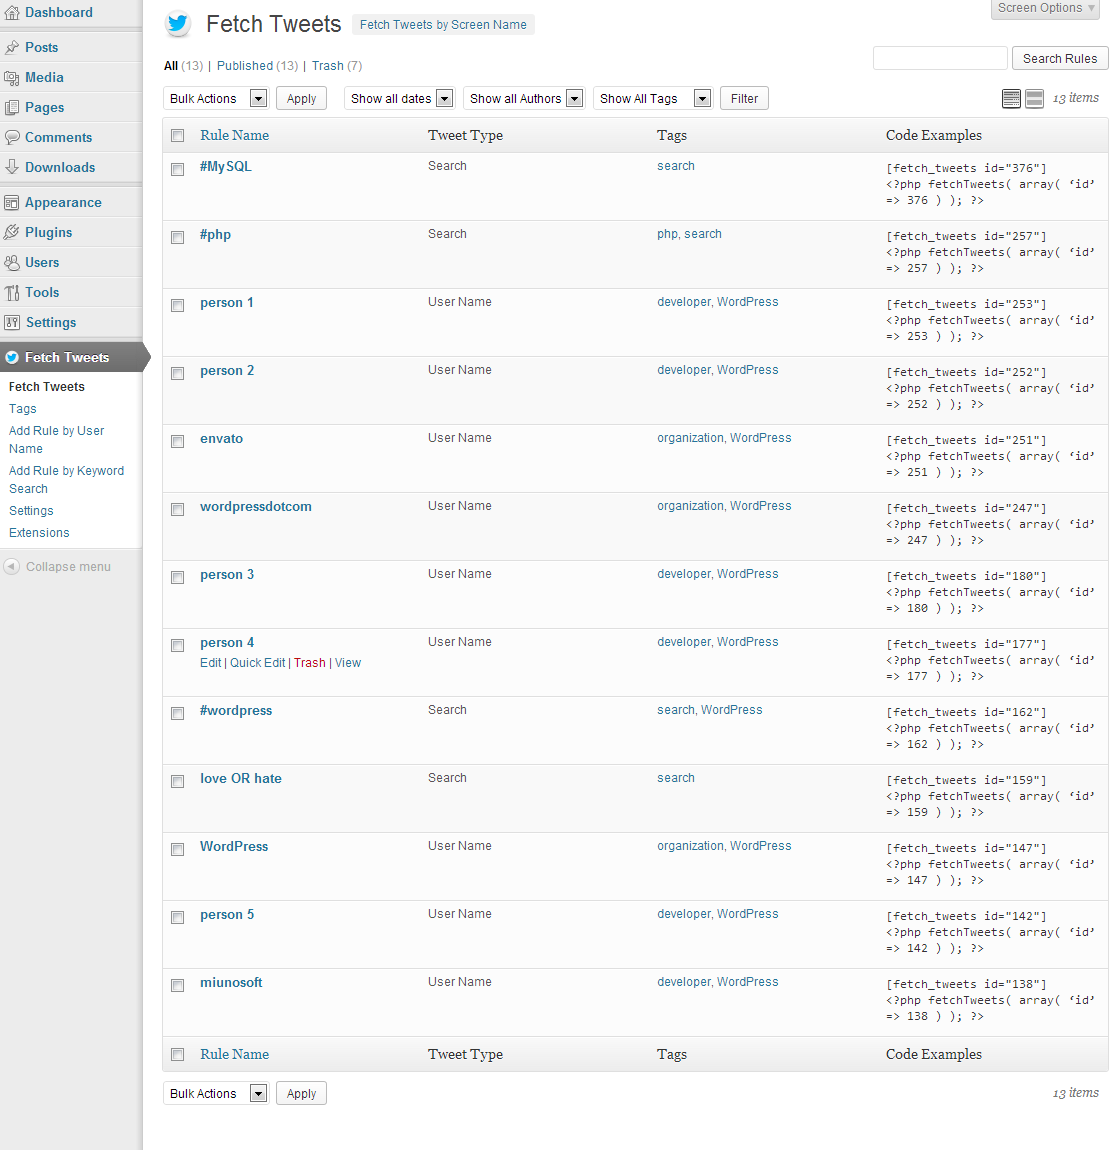Select the person 1 row checkbox
Screen dimensions: 1116x1150
[177, 306]
